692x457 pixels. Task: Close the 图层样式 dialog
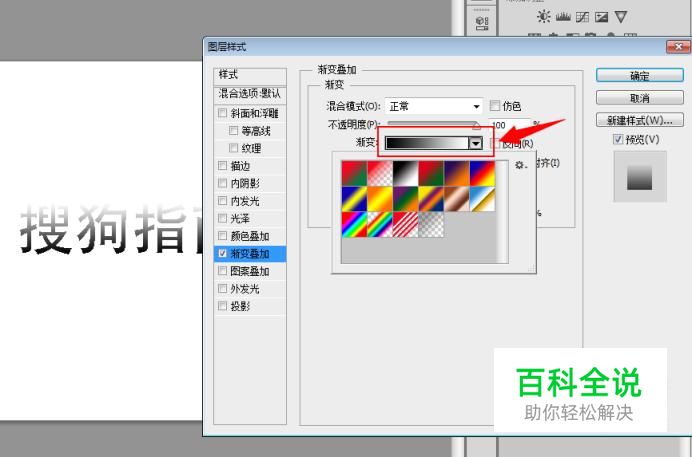coord(678,47)
